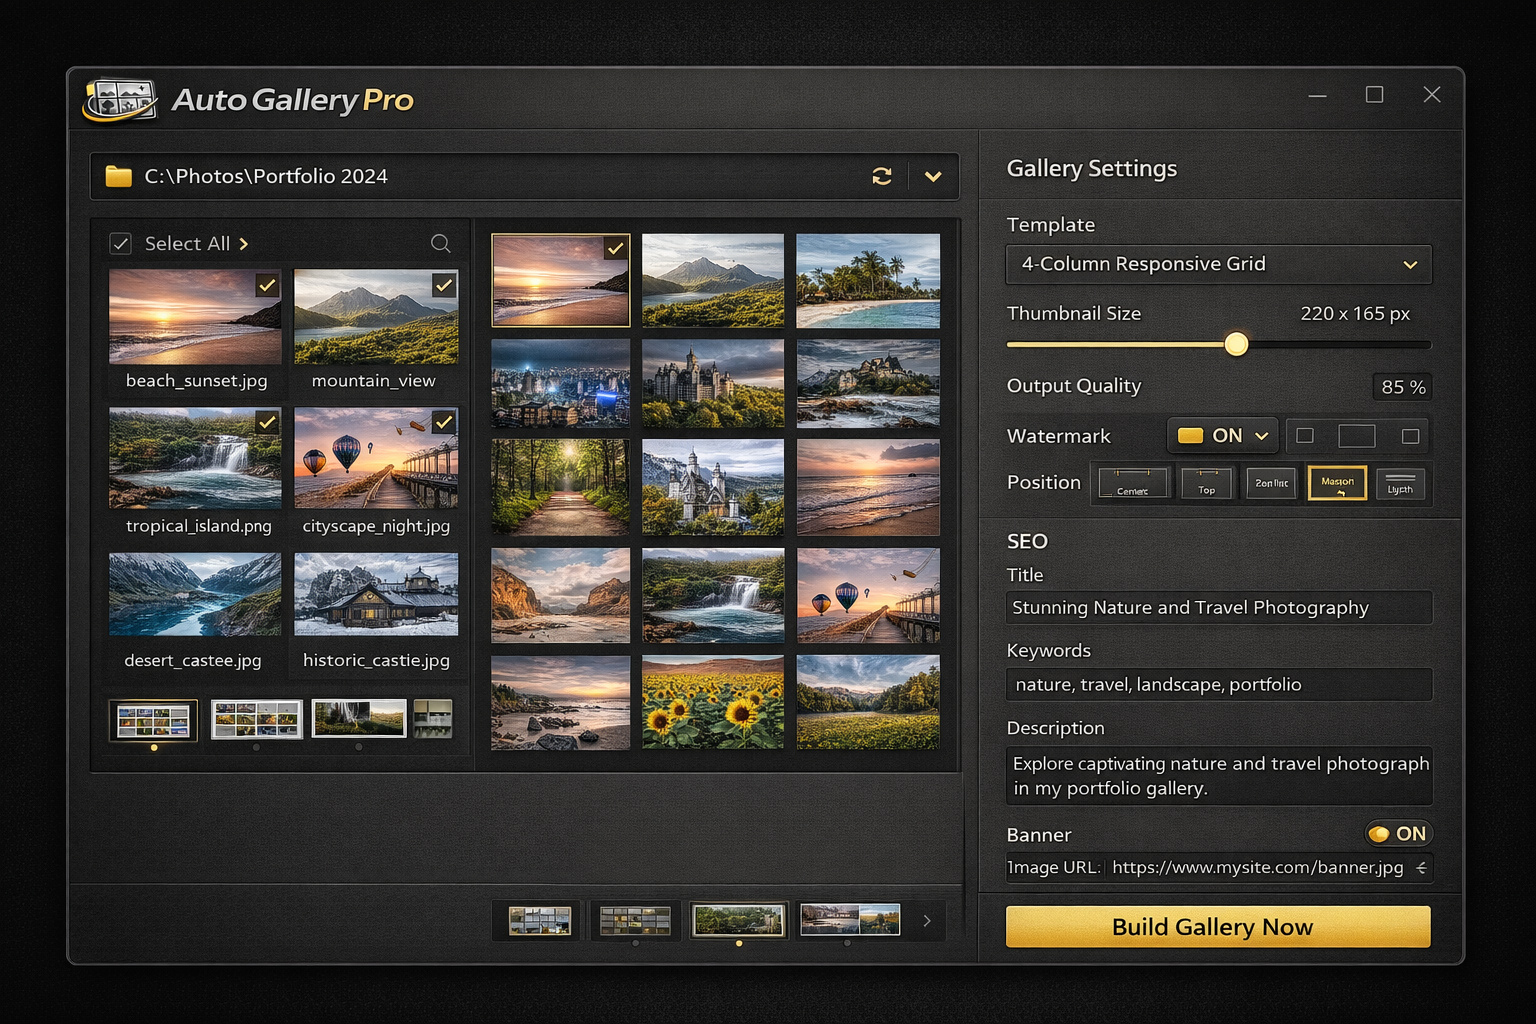Select the Top watermark position
This screenshot has height=1024, width=1536.
click(x=1206, y=483)
